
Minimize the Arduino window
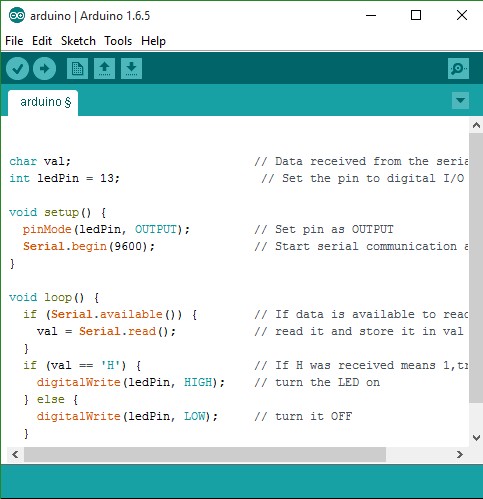coord(371,15)
